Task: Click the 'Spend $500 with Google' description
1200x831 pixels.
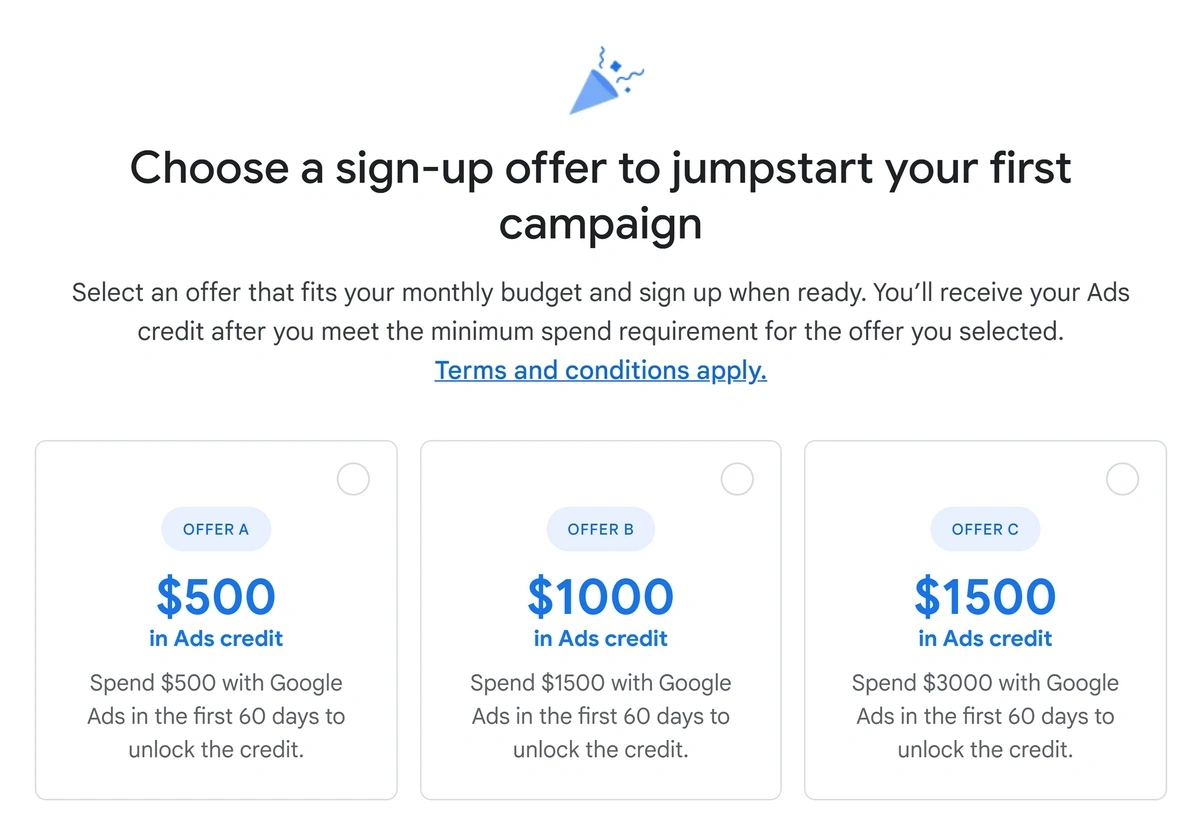Action: pos(216,716)
